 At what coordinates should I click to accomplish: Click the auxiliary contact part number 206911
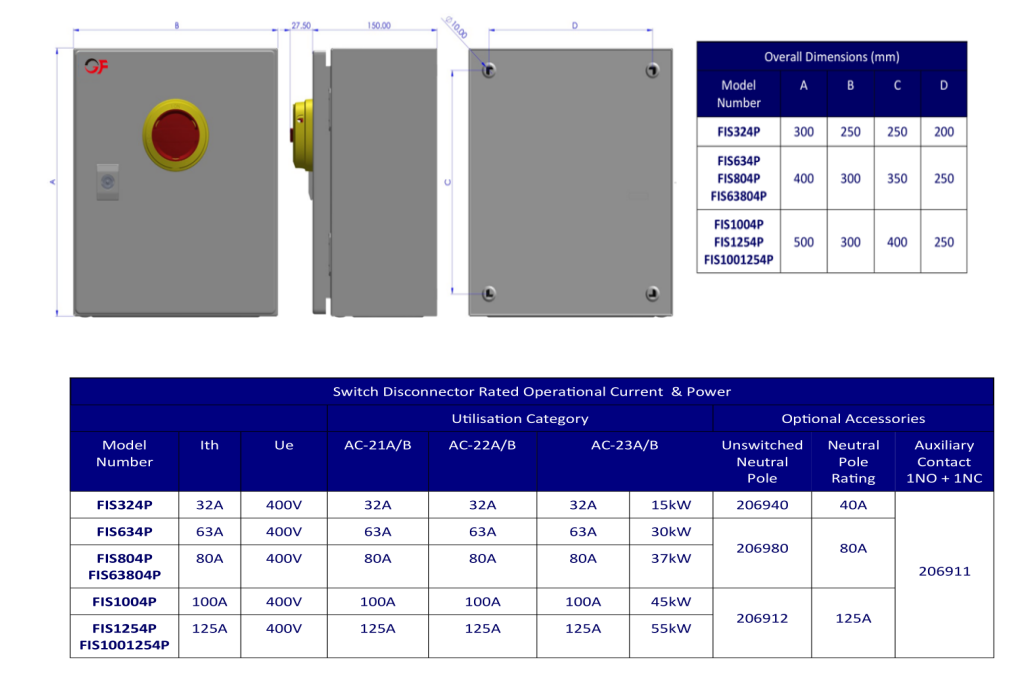point(944,572)
